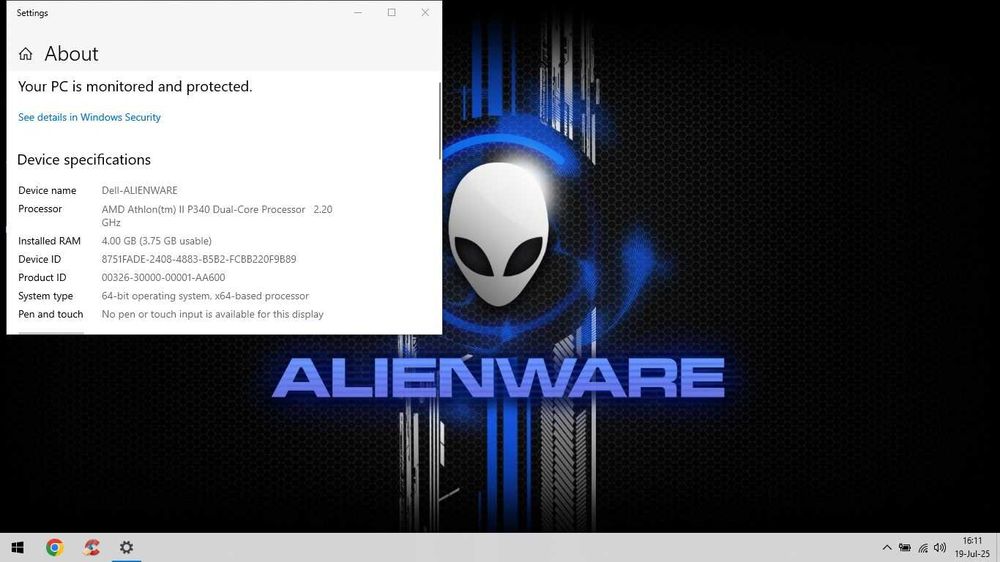Click the 4.00 GB installed RAM value
Image resolution: width=1000 pixels, height=562 pixels.
(x=156, y=240)
